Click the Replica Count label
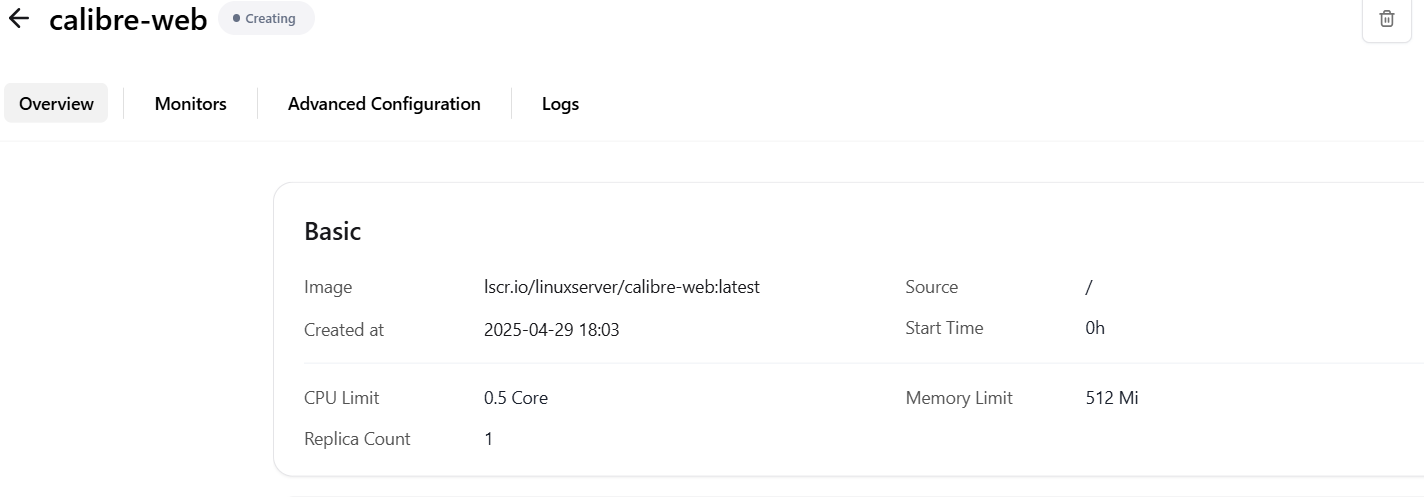This screenshot has height=497, width=1424. point(357,439)
